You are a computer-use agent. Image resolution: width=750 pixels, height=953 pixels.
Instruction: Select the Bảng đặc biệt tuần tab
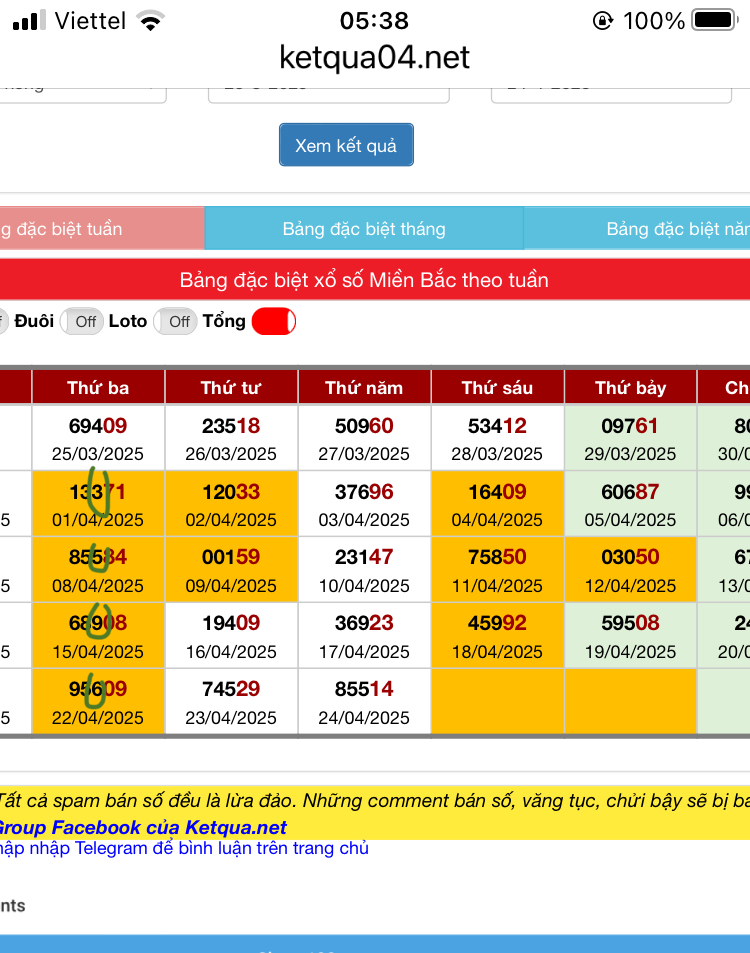pyautogui.click(x=102, y=229)
